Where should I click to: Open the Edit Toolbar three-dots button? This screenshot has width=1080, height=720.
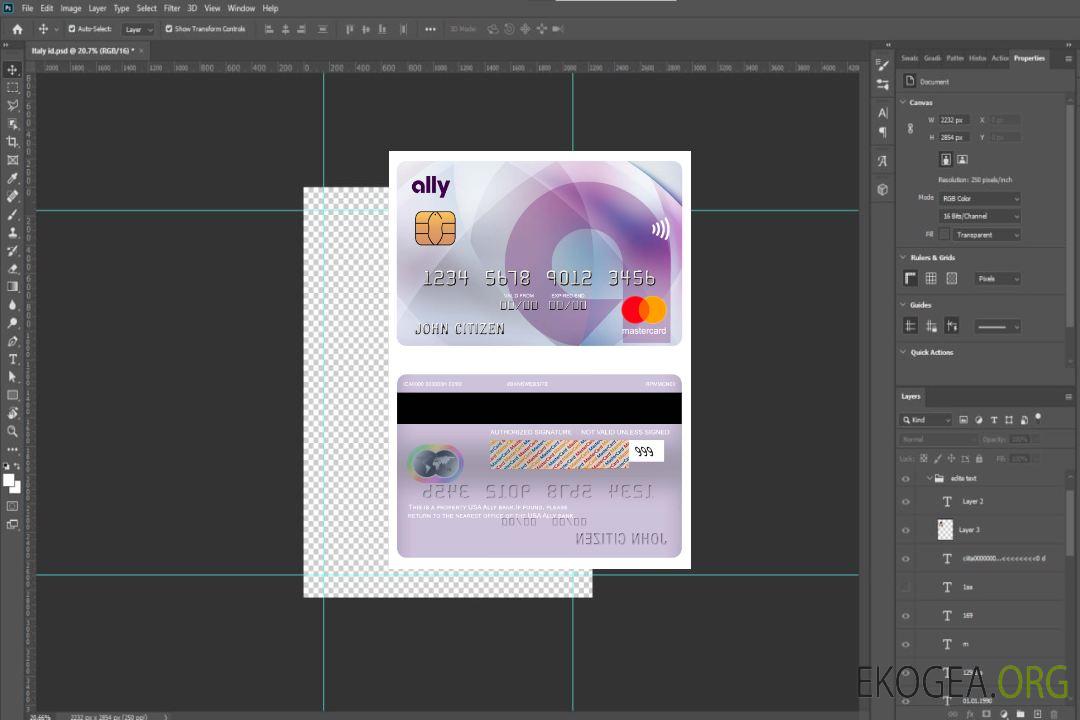click(x=12, y=449)
